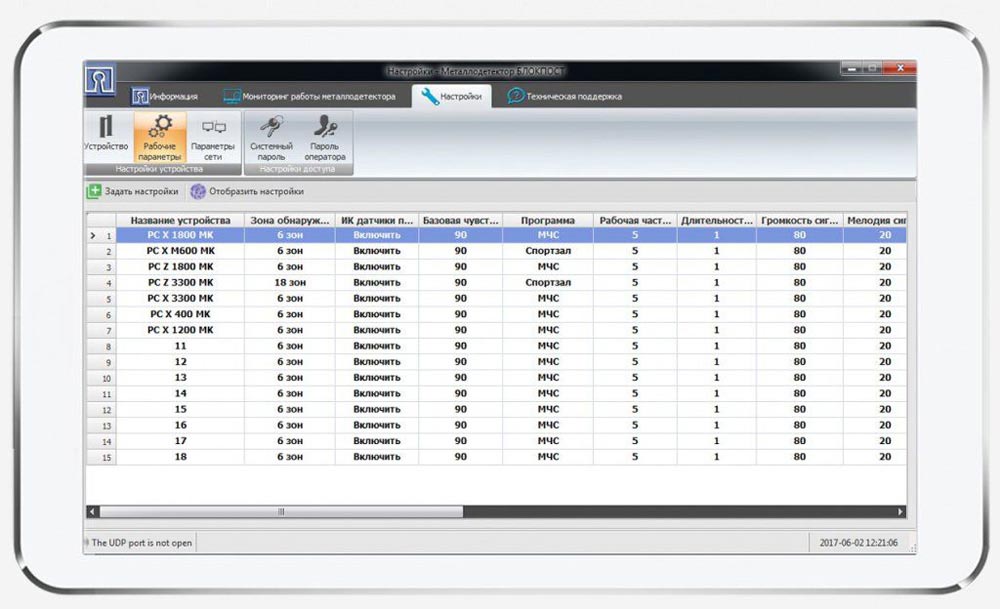The image size is (1000, 609).
Task: Click the Программа column header
Action: [x=548, y=220]
